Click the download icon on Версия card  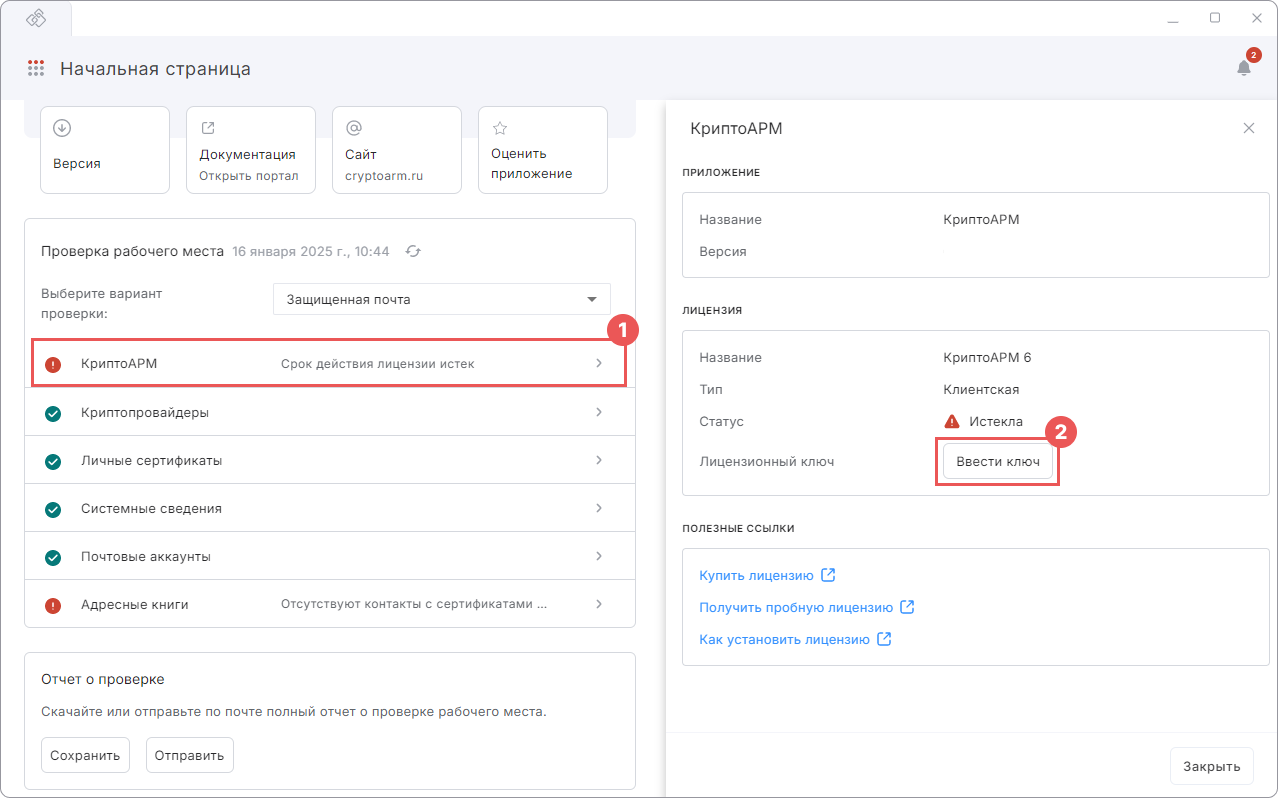tap(62, 128)
